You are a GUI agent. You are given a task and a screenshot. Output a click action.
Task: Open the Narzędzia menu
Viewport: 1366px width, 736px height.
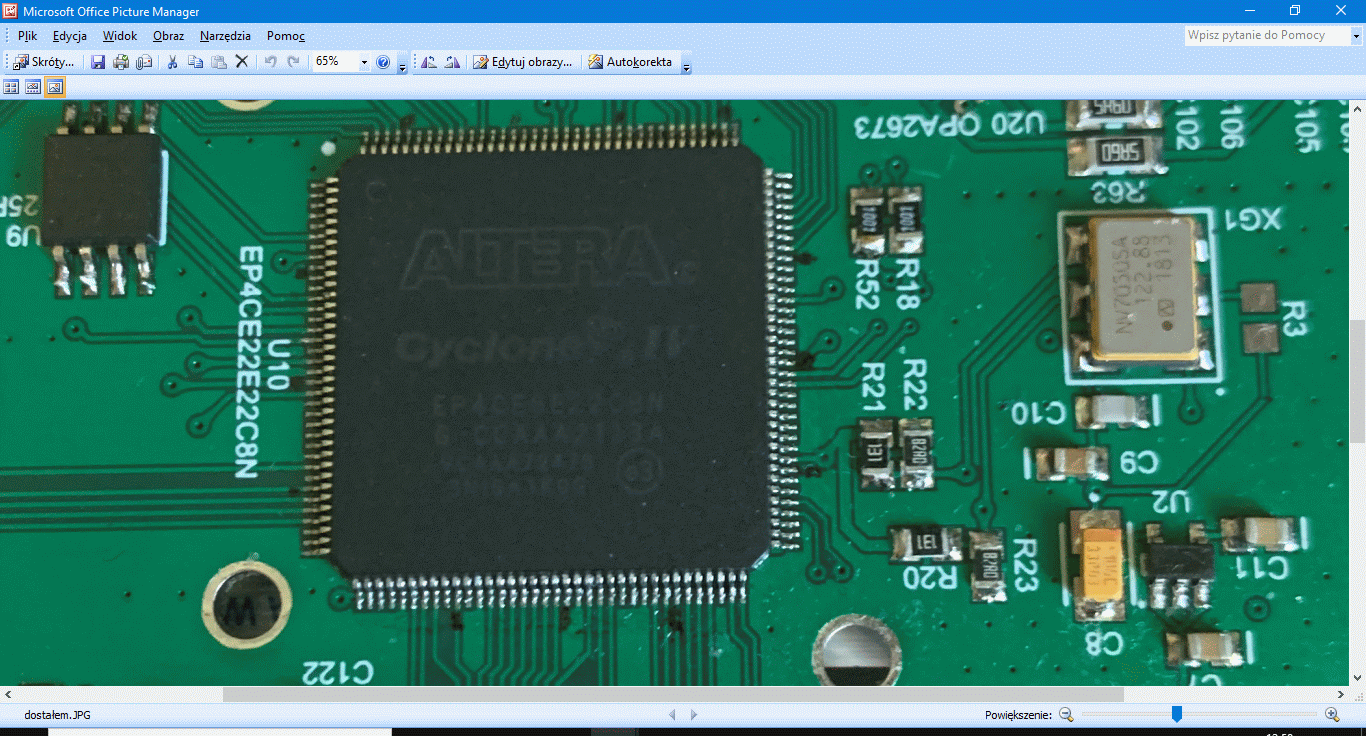pos(225,36)
